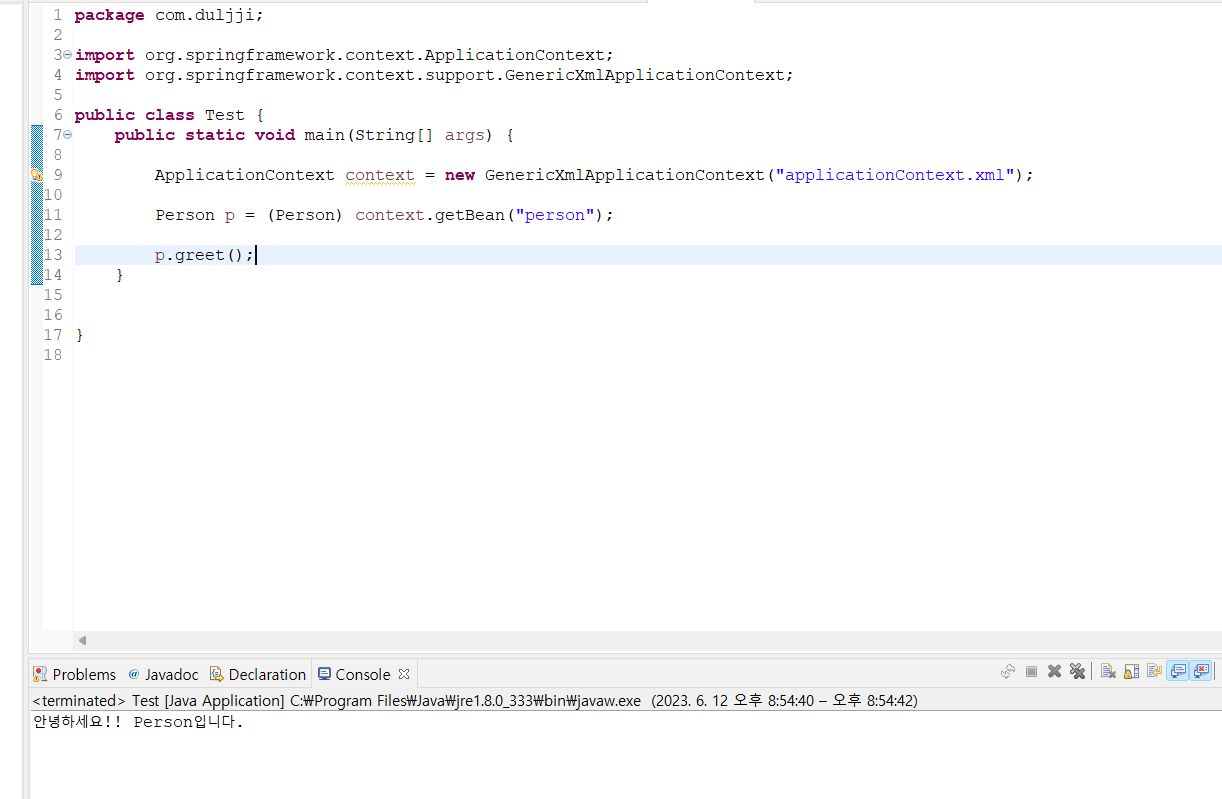Click 'main' method name on line 7

point(325,135)
